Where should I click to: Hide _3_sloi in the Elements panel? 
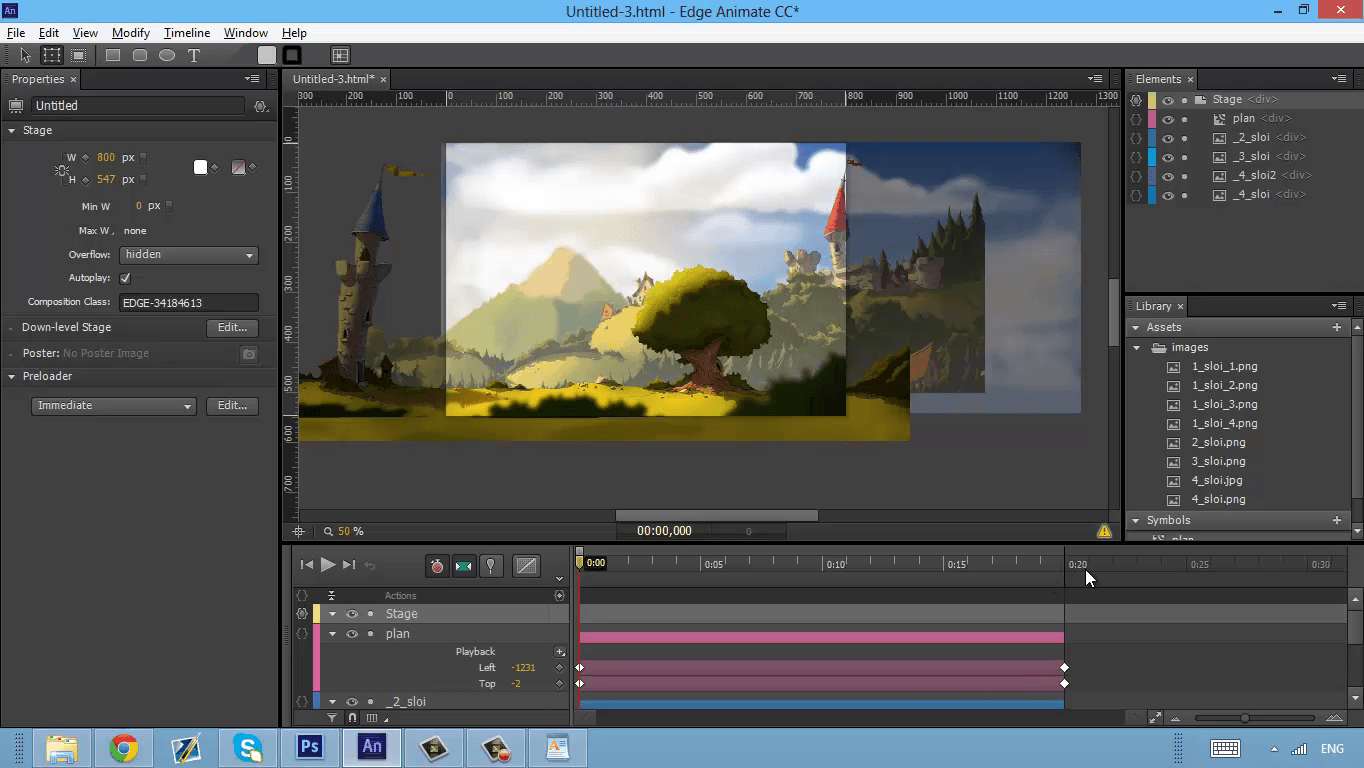[1168, 157]
